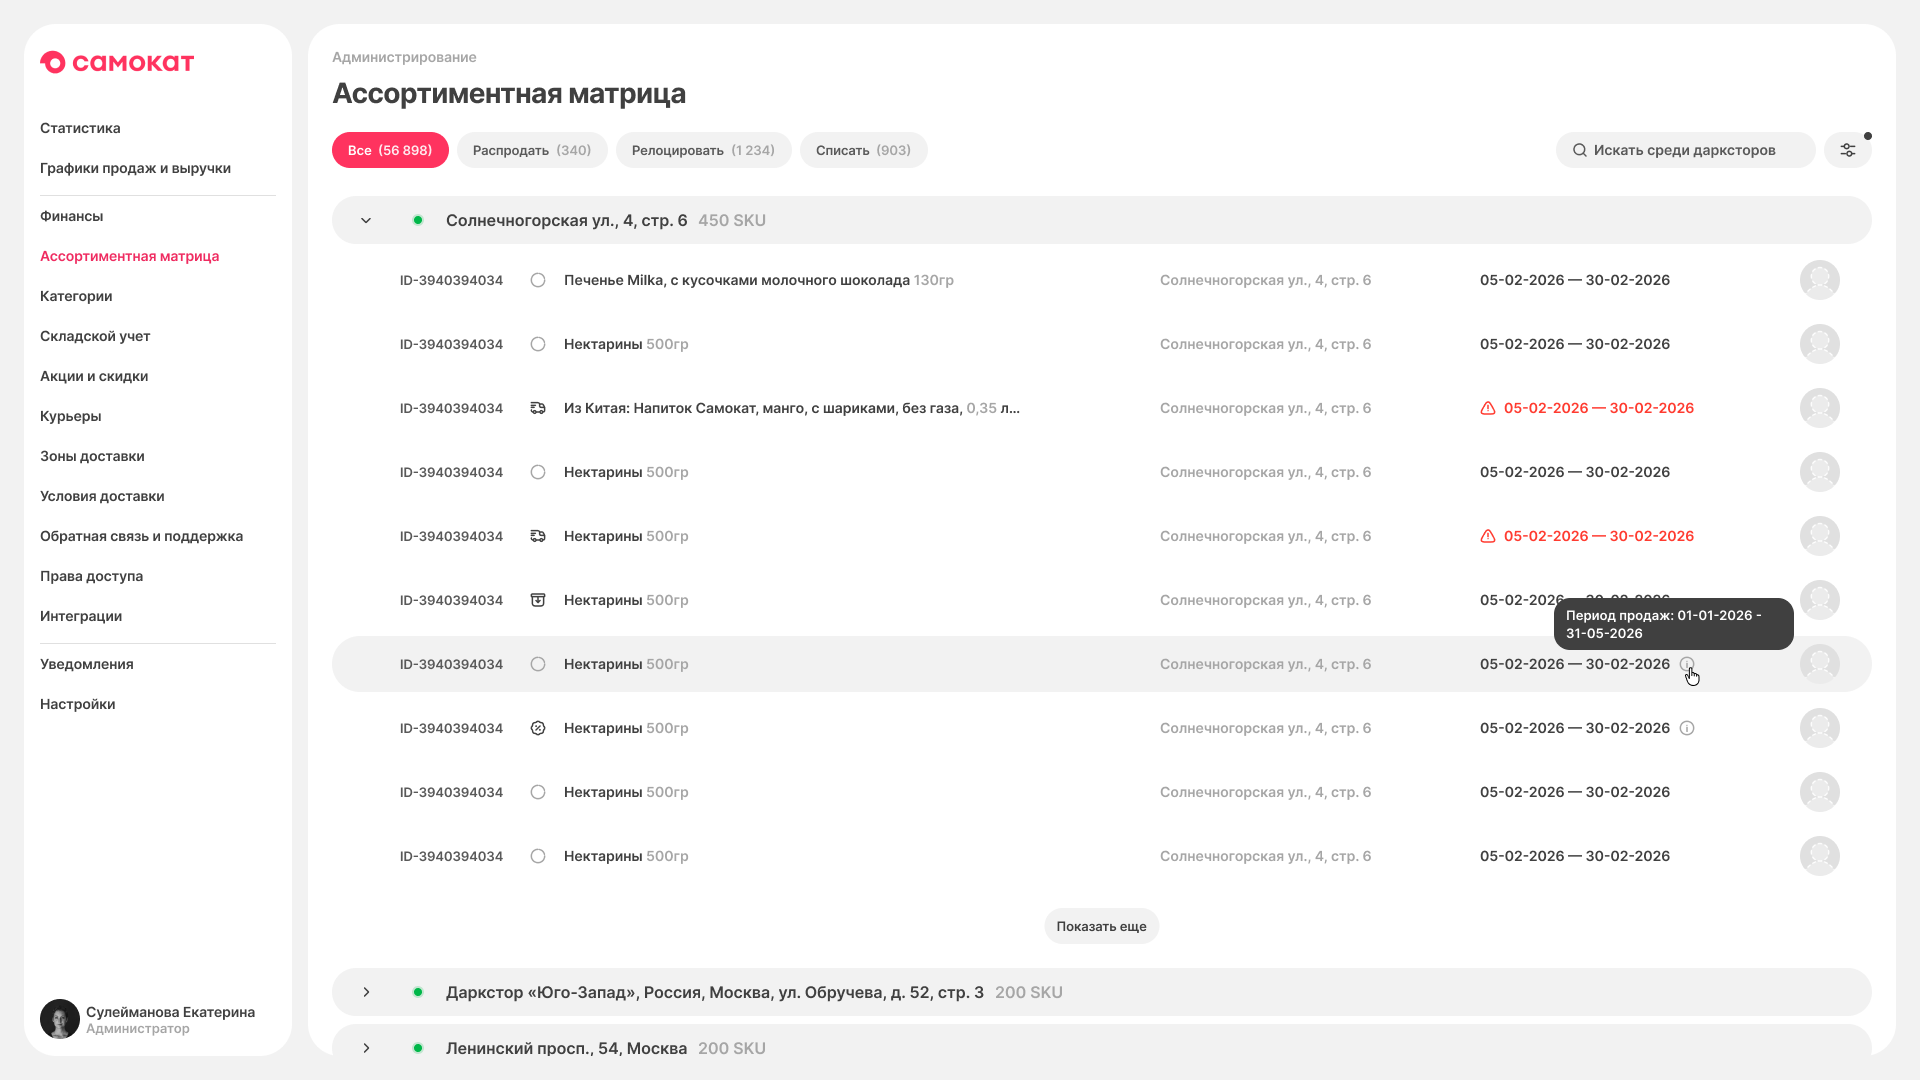Screen dimensions: 1920x1080
Task: Open Складской учет in sidebar
Action: coord(95,336)
